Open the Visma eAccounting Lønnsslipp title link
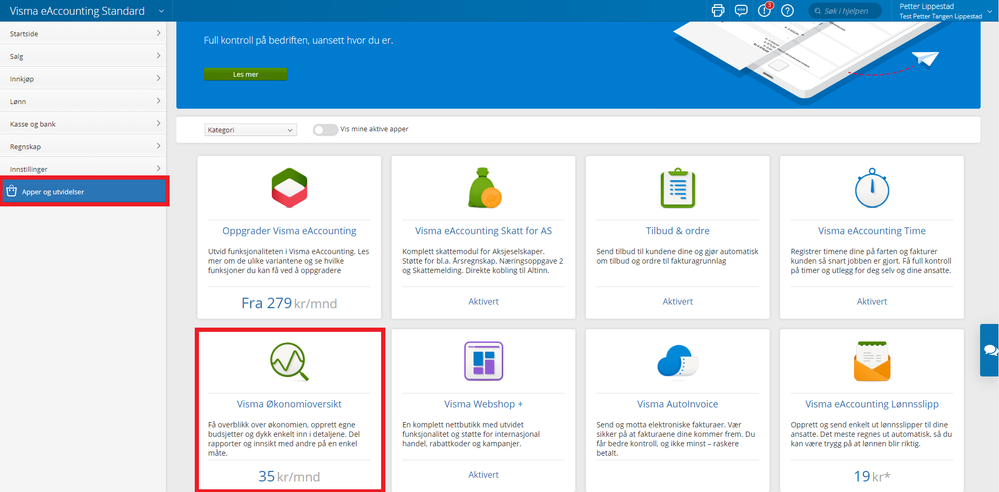Screen dimensions: 999x492 872,404
